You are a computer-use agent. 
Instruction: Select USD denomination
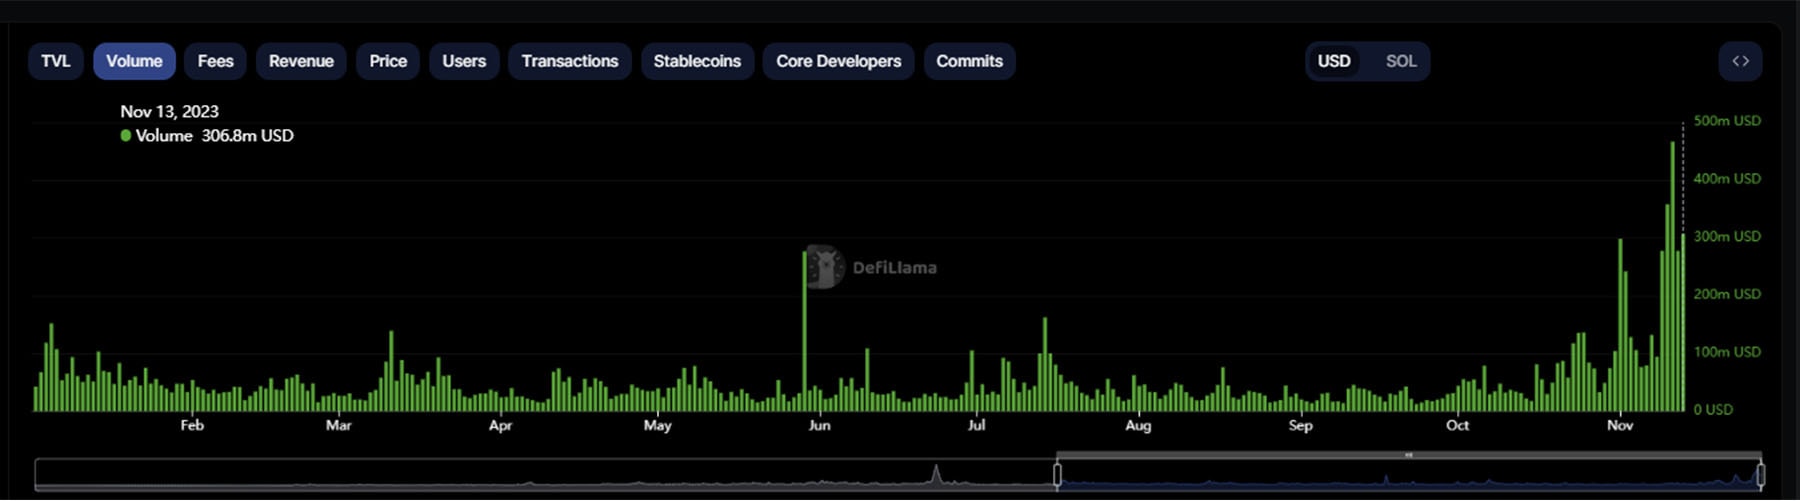(1334, 61)
